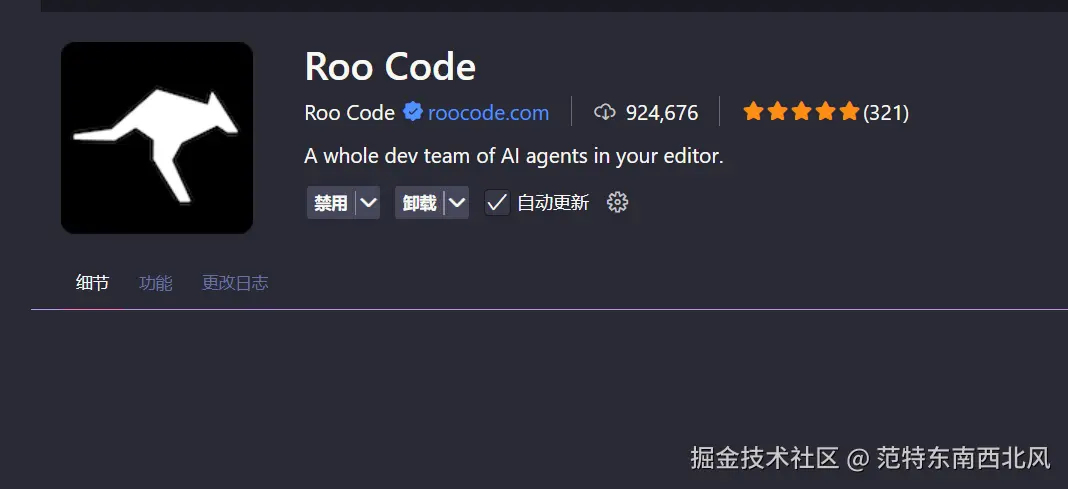The height and width of the screenshot is (489, 1068).
Task: Expand the 禁用 dropdown arrow
Action: pos(368,203)
